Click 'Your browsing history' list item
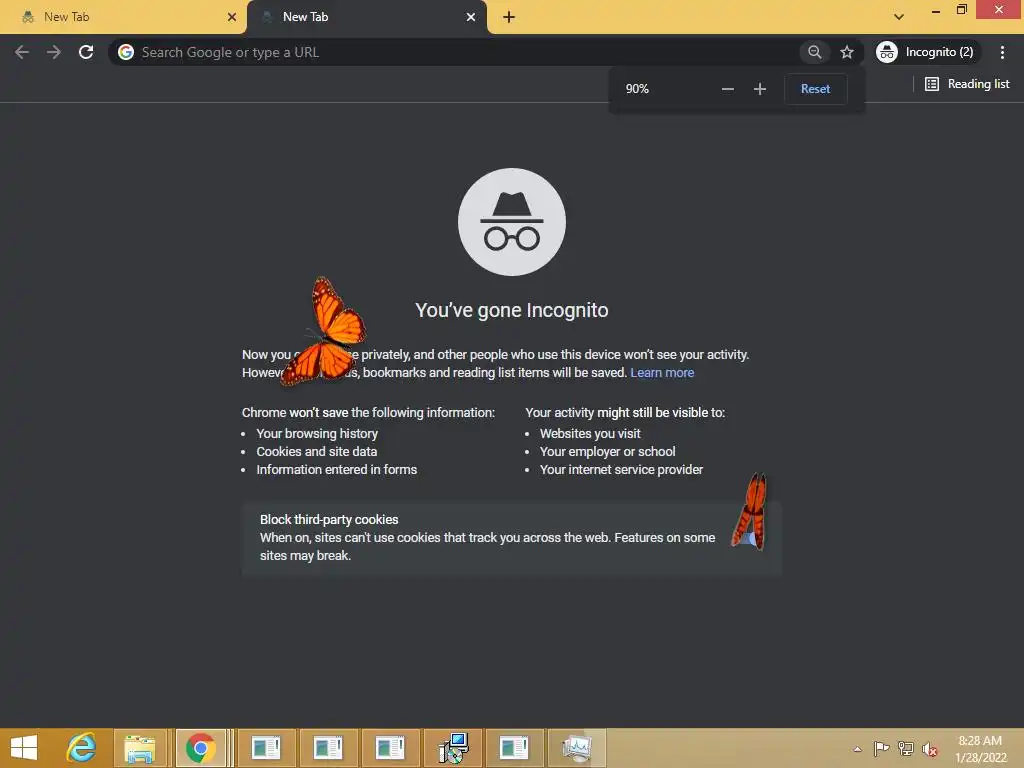Image resolution: width=1024 pixels, height=768 pixels. pos(317,434)
